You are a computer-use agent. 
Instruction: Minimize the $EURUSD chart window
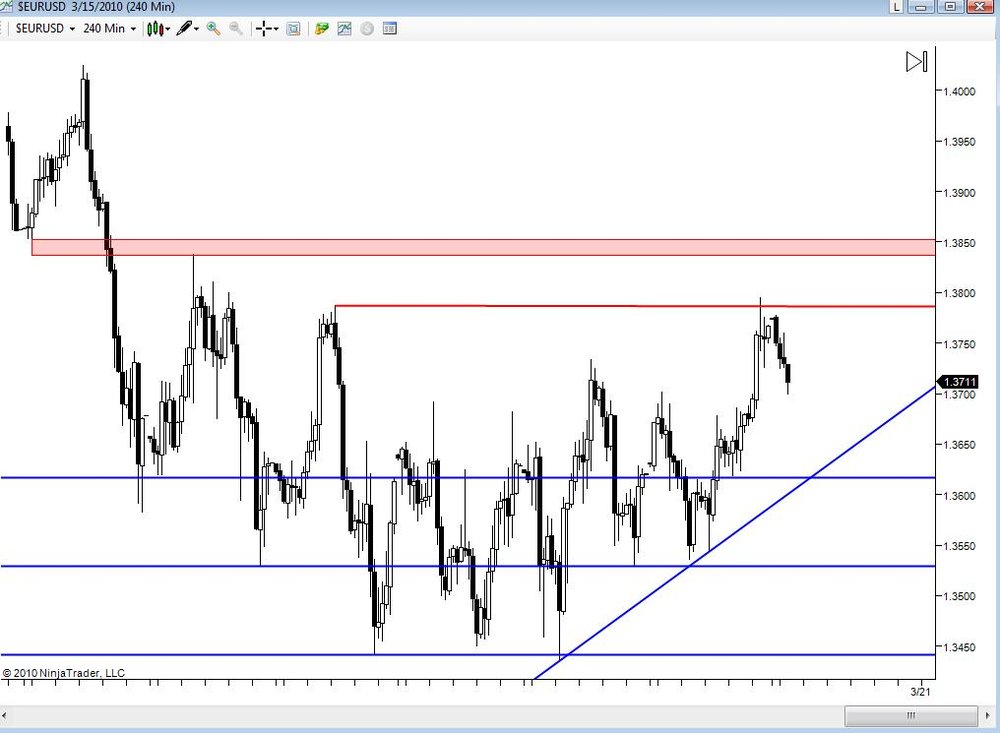[921, 6]
